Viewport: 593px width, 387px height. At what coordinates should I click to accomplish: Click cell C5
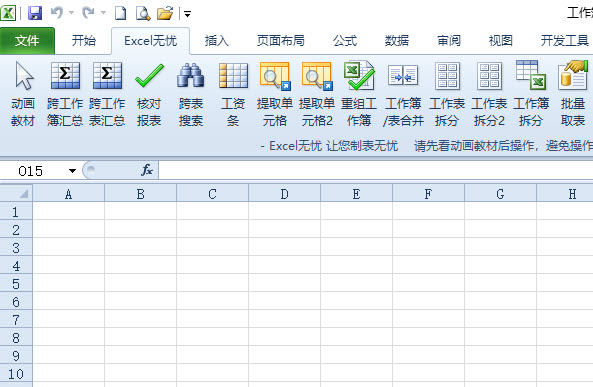click(x=213, y=284)
